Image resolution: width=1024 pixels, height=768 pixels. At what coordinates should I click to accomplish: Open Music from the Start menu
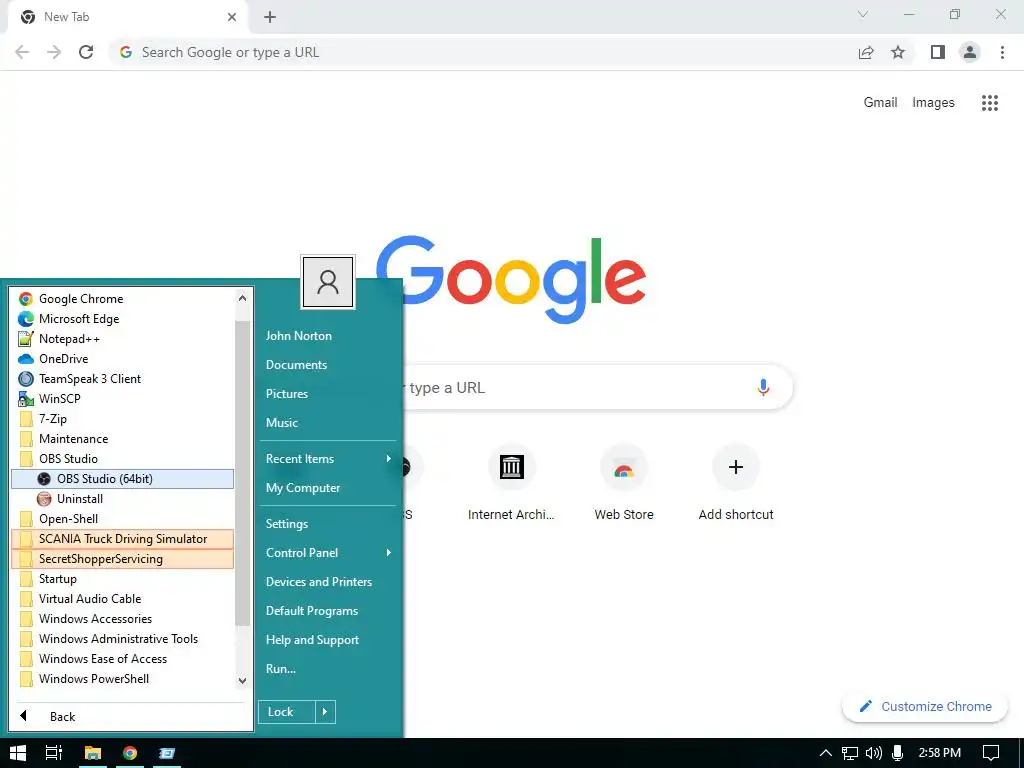(x=328, y=423)
